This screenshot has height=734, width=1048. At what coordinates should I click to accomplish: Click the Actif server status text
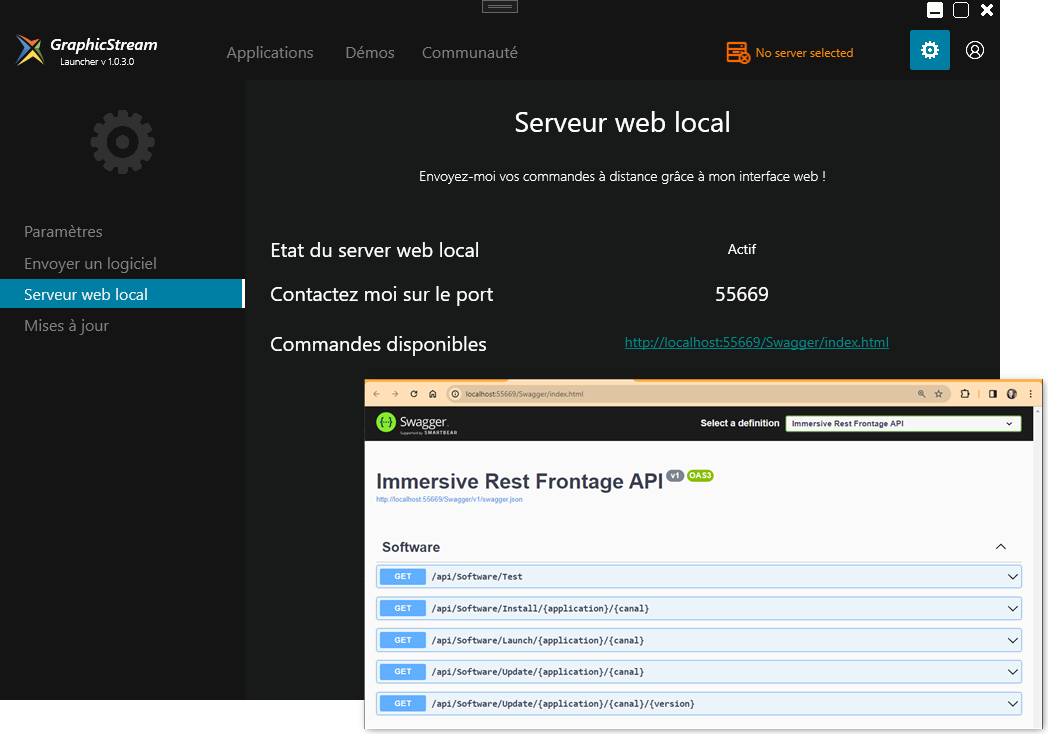(x=742, y=249)
